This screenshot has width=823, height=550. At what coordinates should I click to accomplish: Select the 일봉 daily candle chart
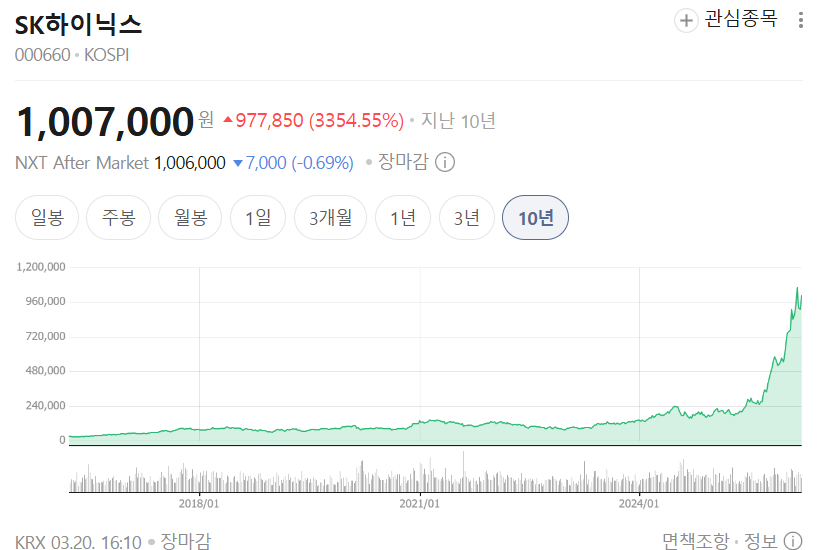(47, 218)
